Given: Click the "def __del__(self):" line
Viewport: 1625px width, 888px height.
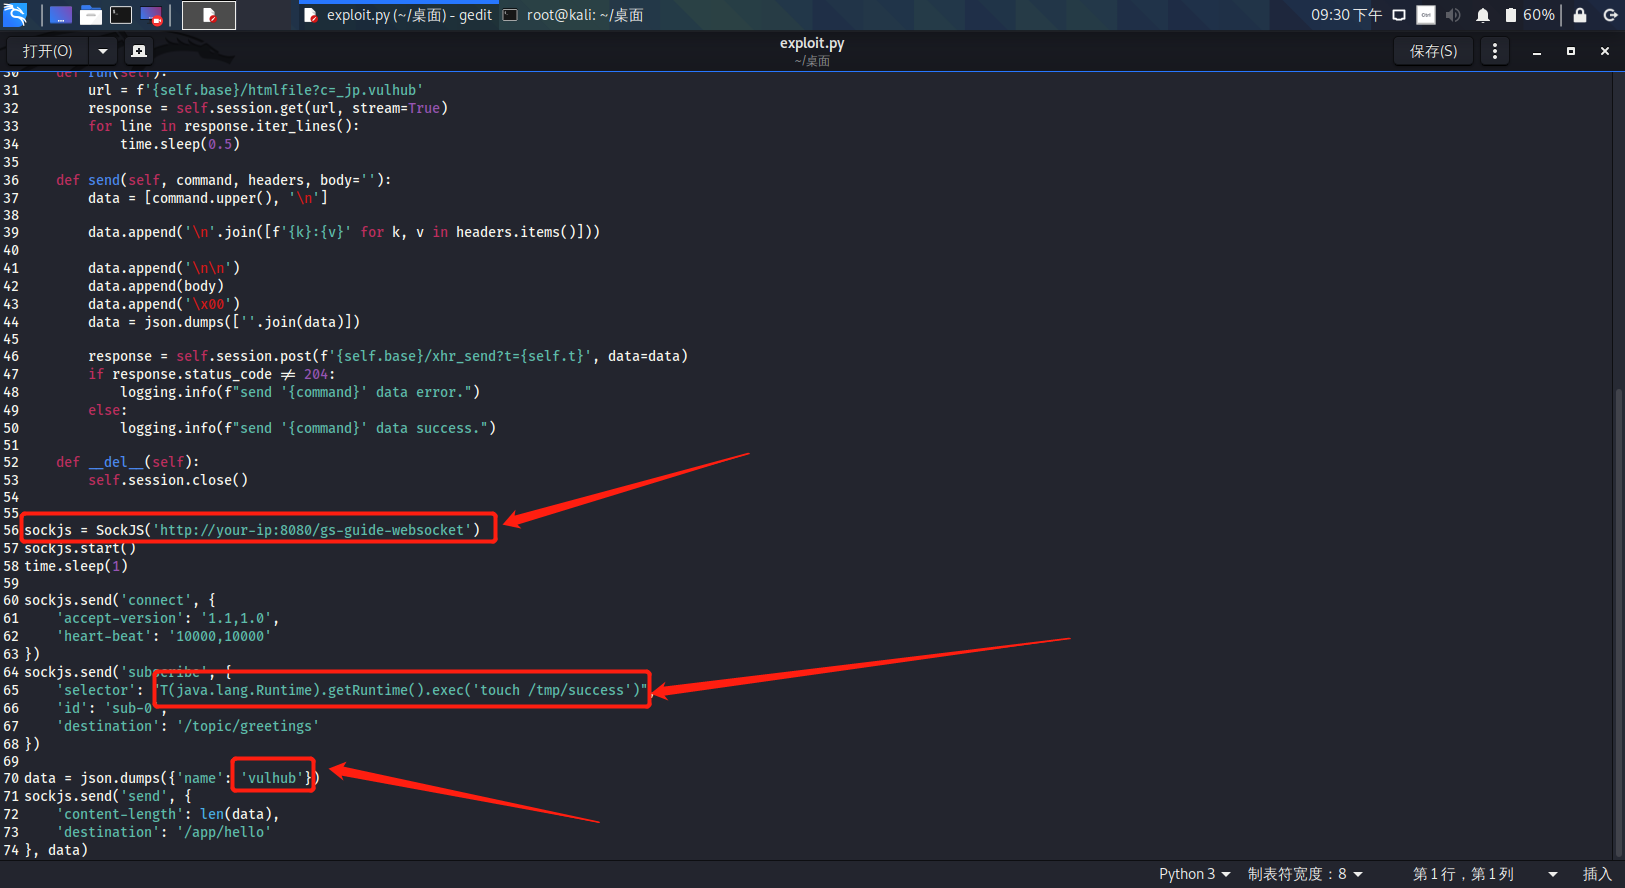Looking at the screenshot, I should click(x=128, y=462).
